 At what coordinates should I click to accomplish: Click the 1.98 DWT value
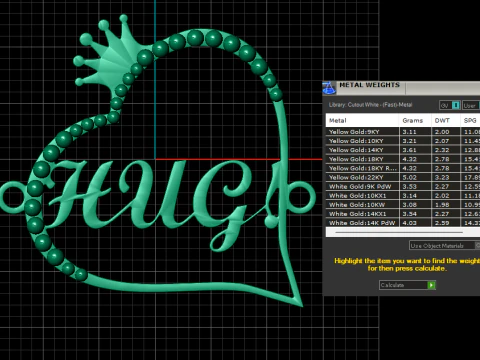pyautogui.click(x=442, y=205)
